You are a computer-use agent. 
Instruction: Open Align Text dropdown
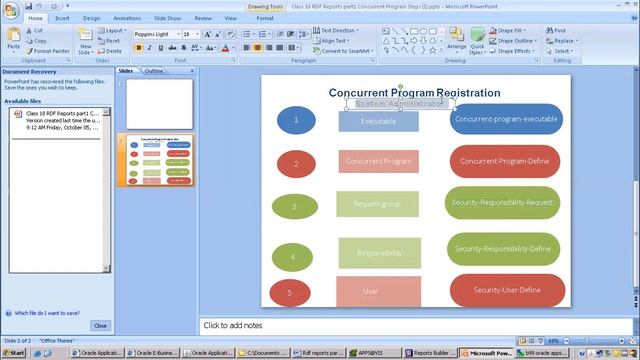tap(332, 41)
